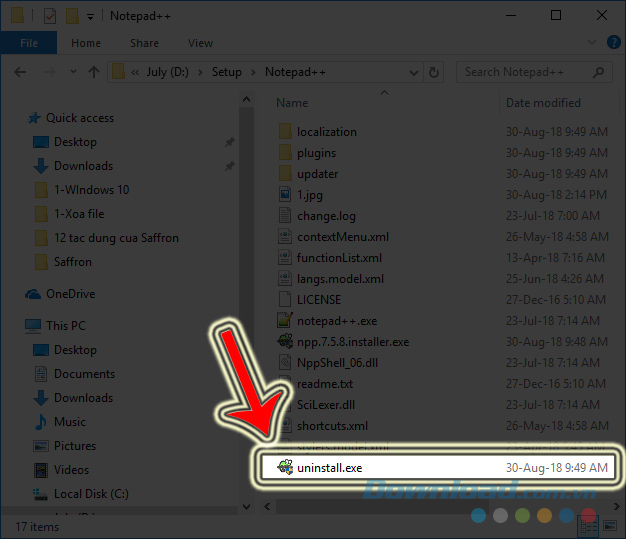Switch to details view layout
This screenshot has height=539, width=626.
(588, 526)
